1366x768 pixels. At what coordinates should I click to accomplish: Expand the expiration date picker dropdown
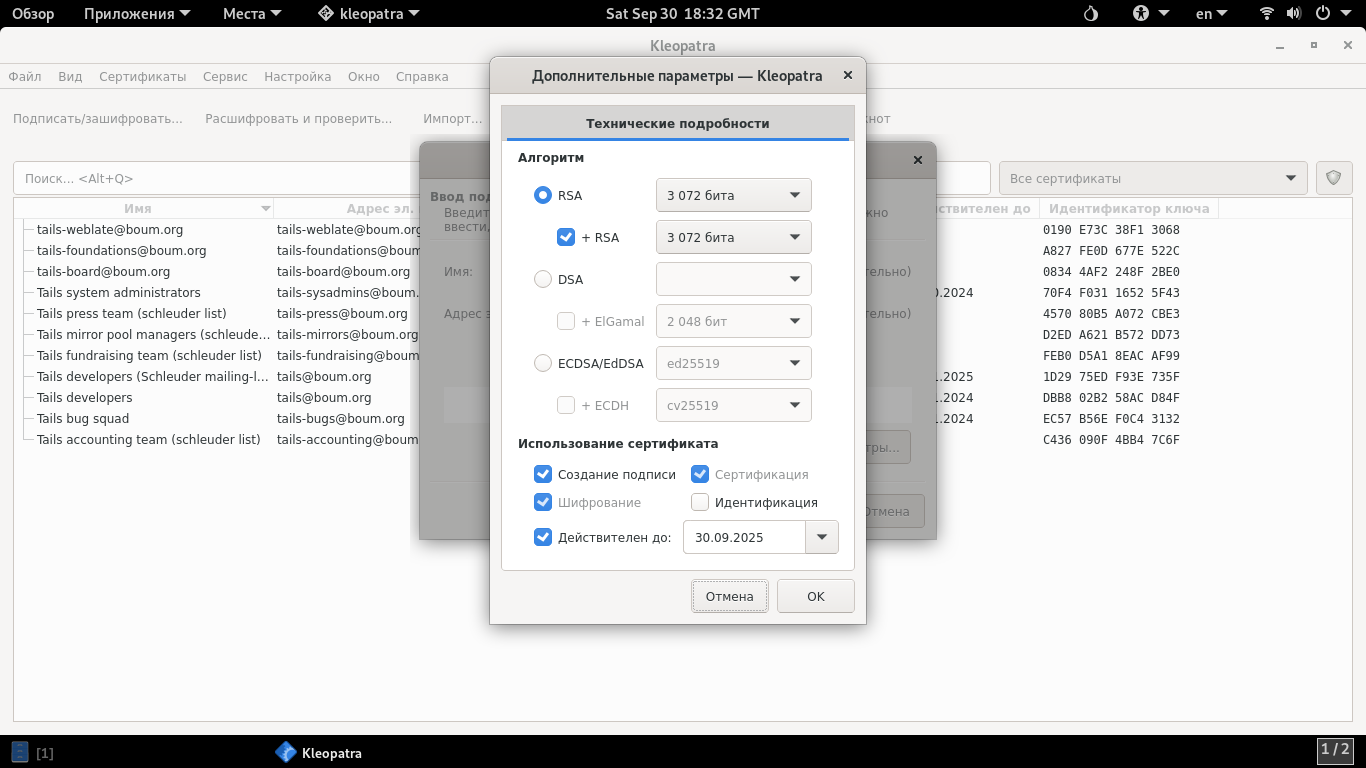pos(822,537)
